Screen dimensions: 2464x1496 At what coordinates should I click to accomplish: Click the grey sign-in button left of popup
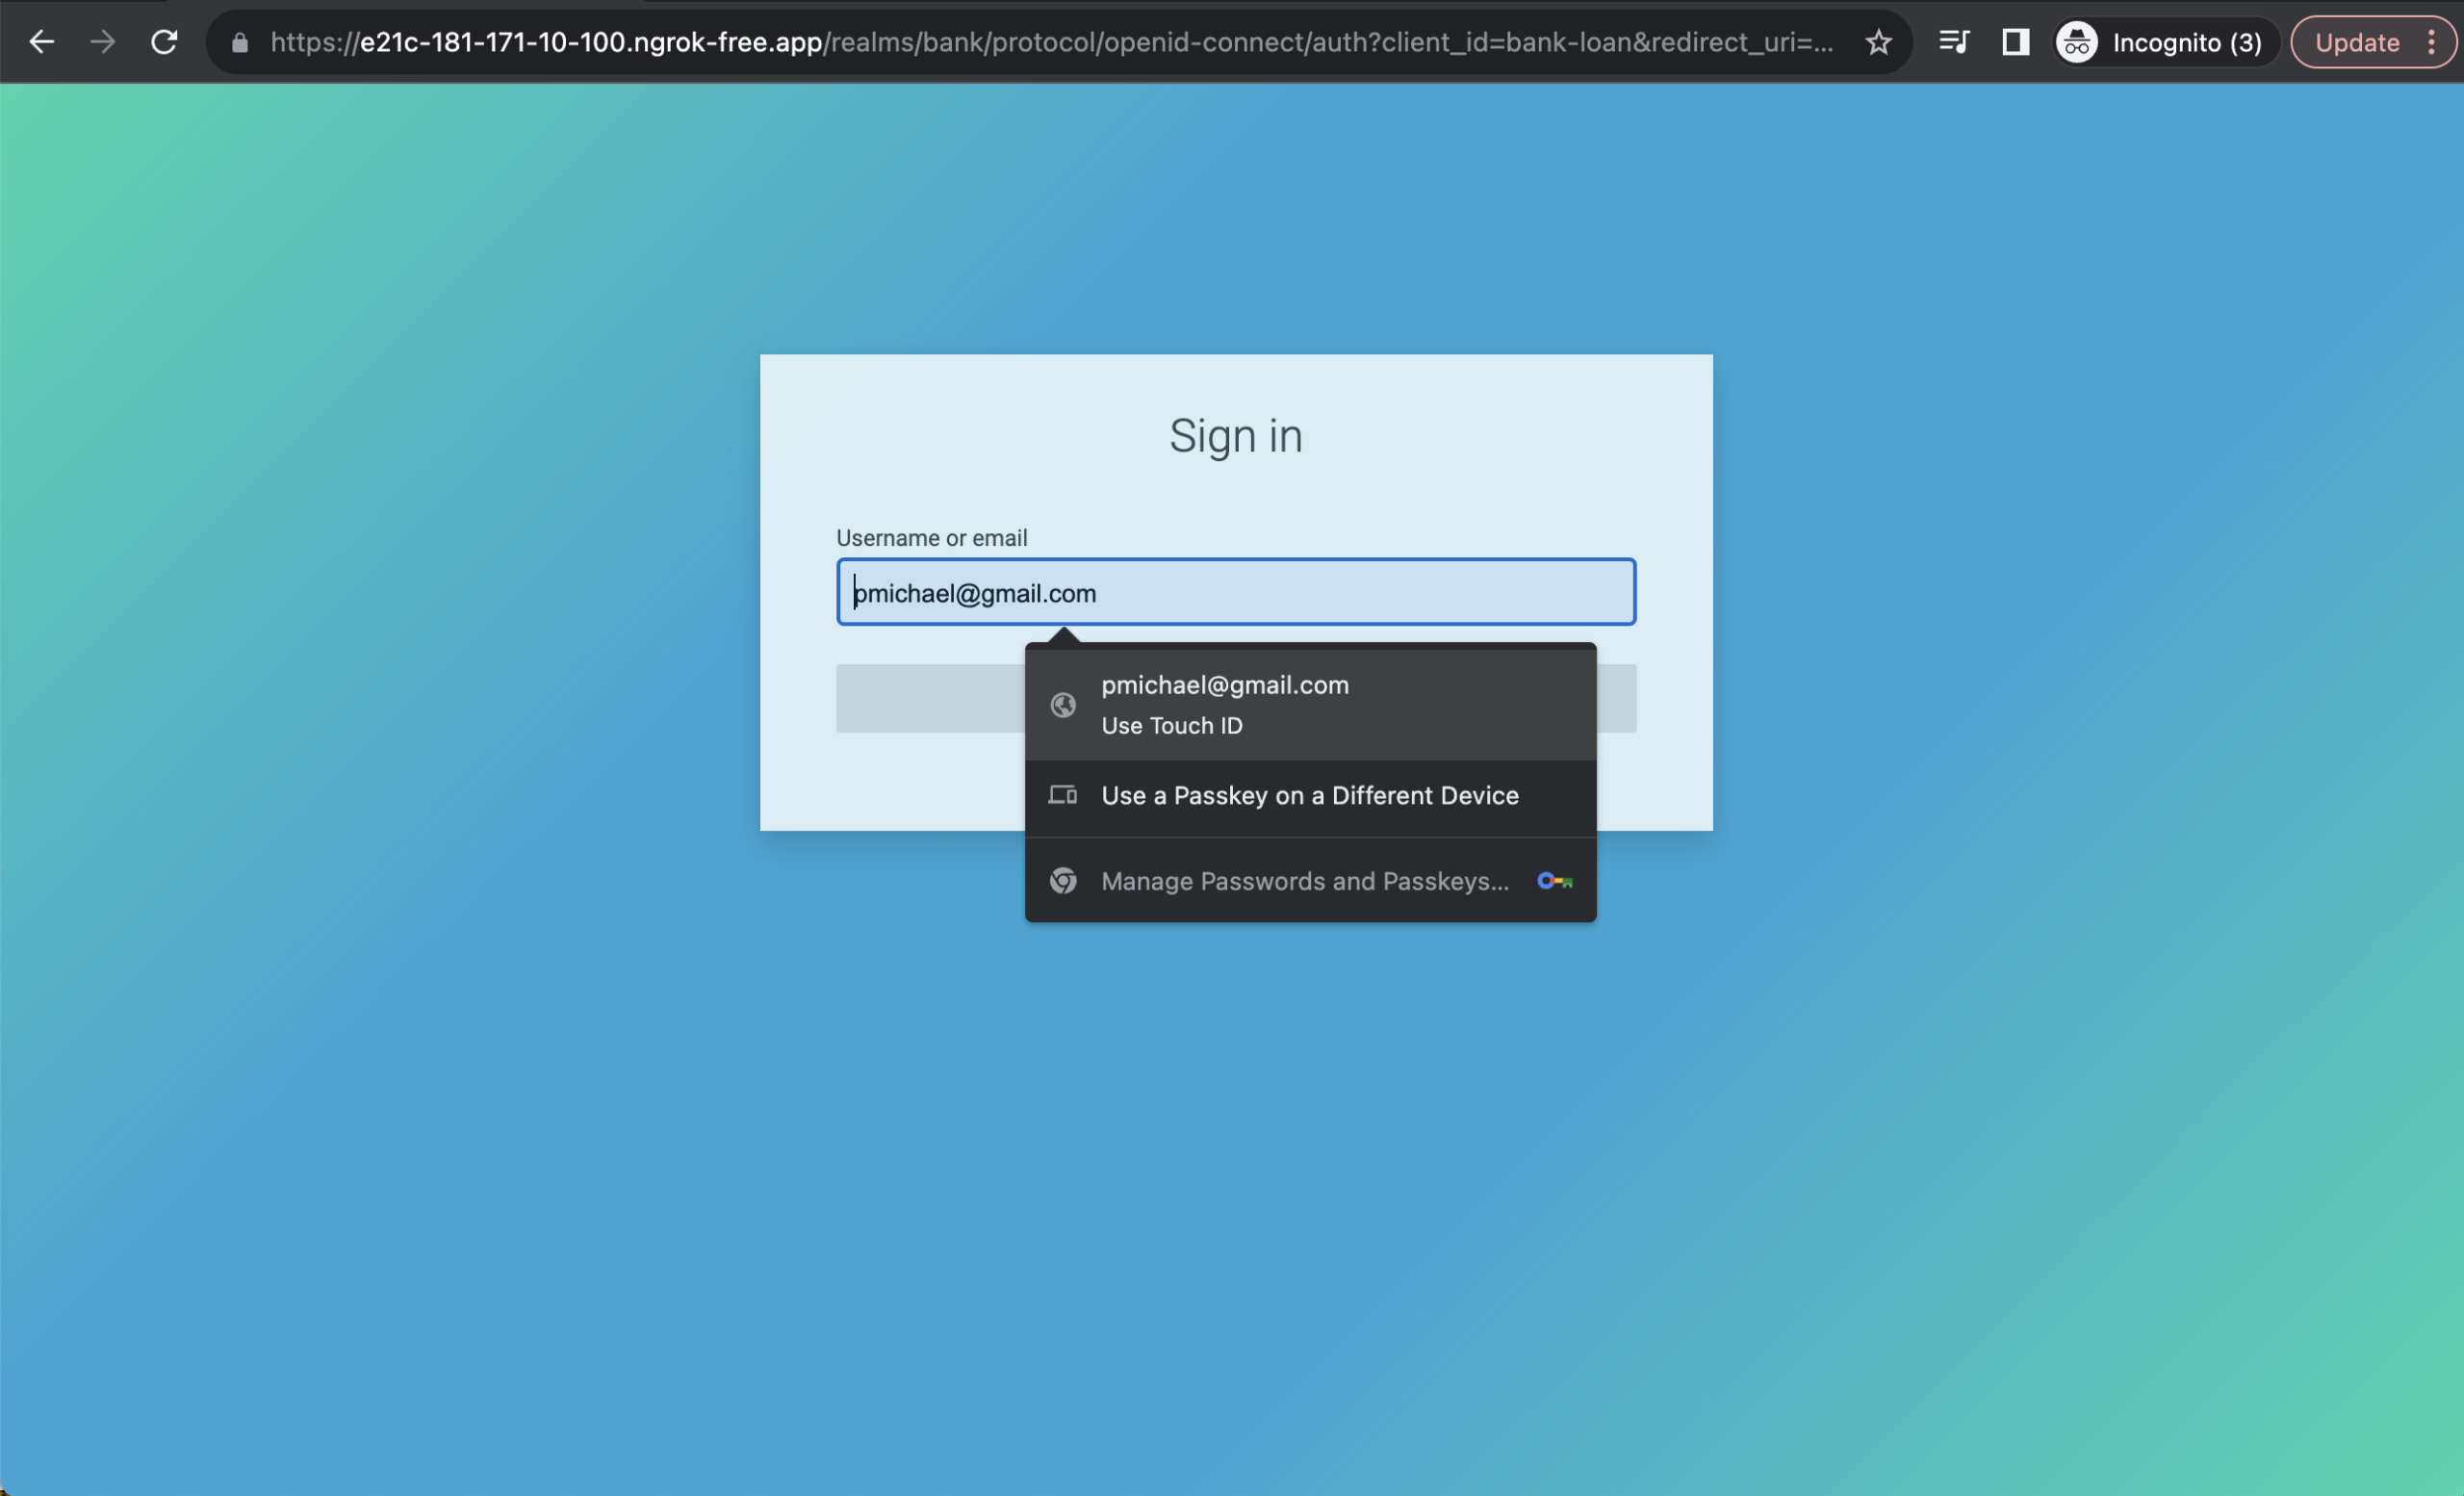[930, 699]
